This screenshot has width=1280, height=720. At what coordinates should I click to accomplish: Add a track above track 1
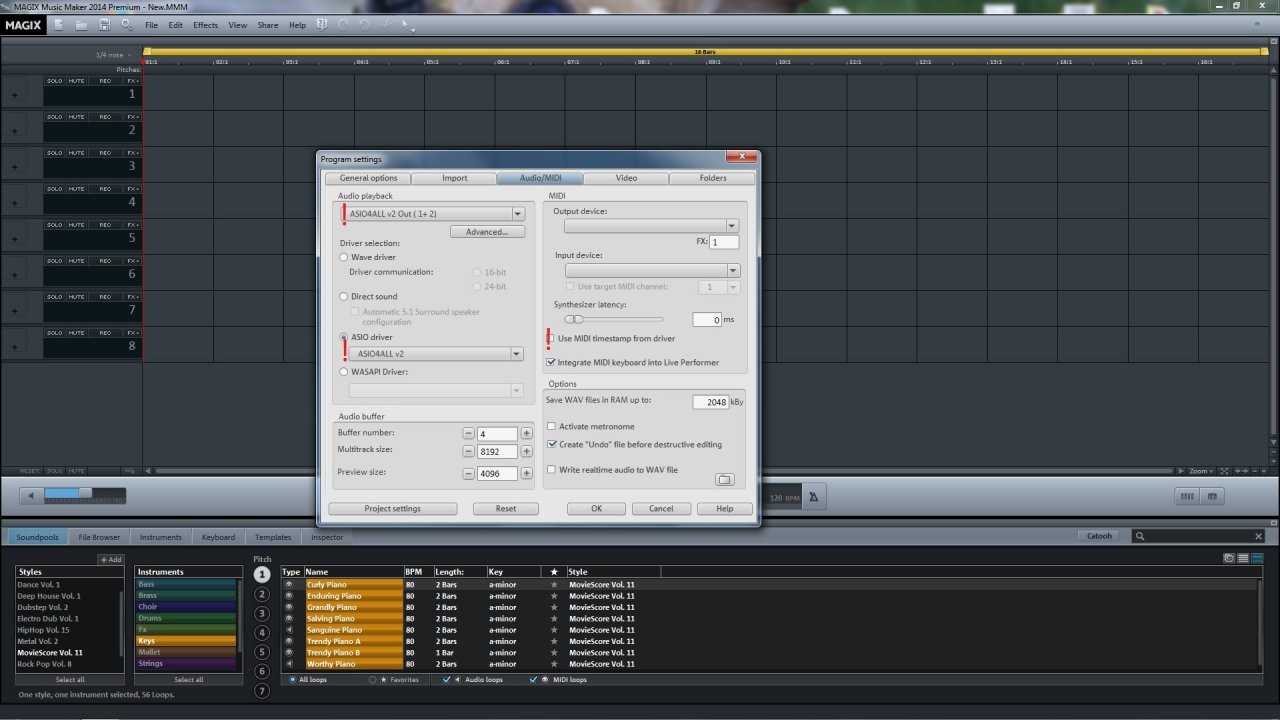(14, 96)
